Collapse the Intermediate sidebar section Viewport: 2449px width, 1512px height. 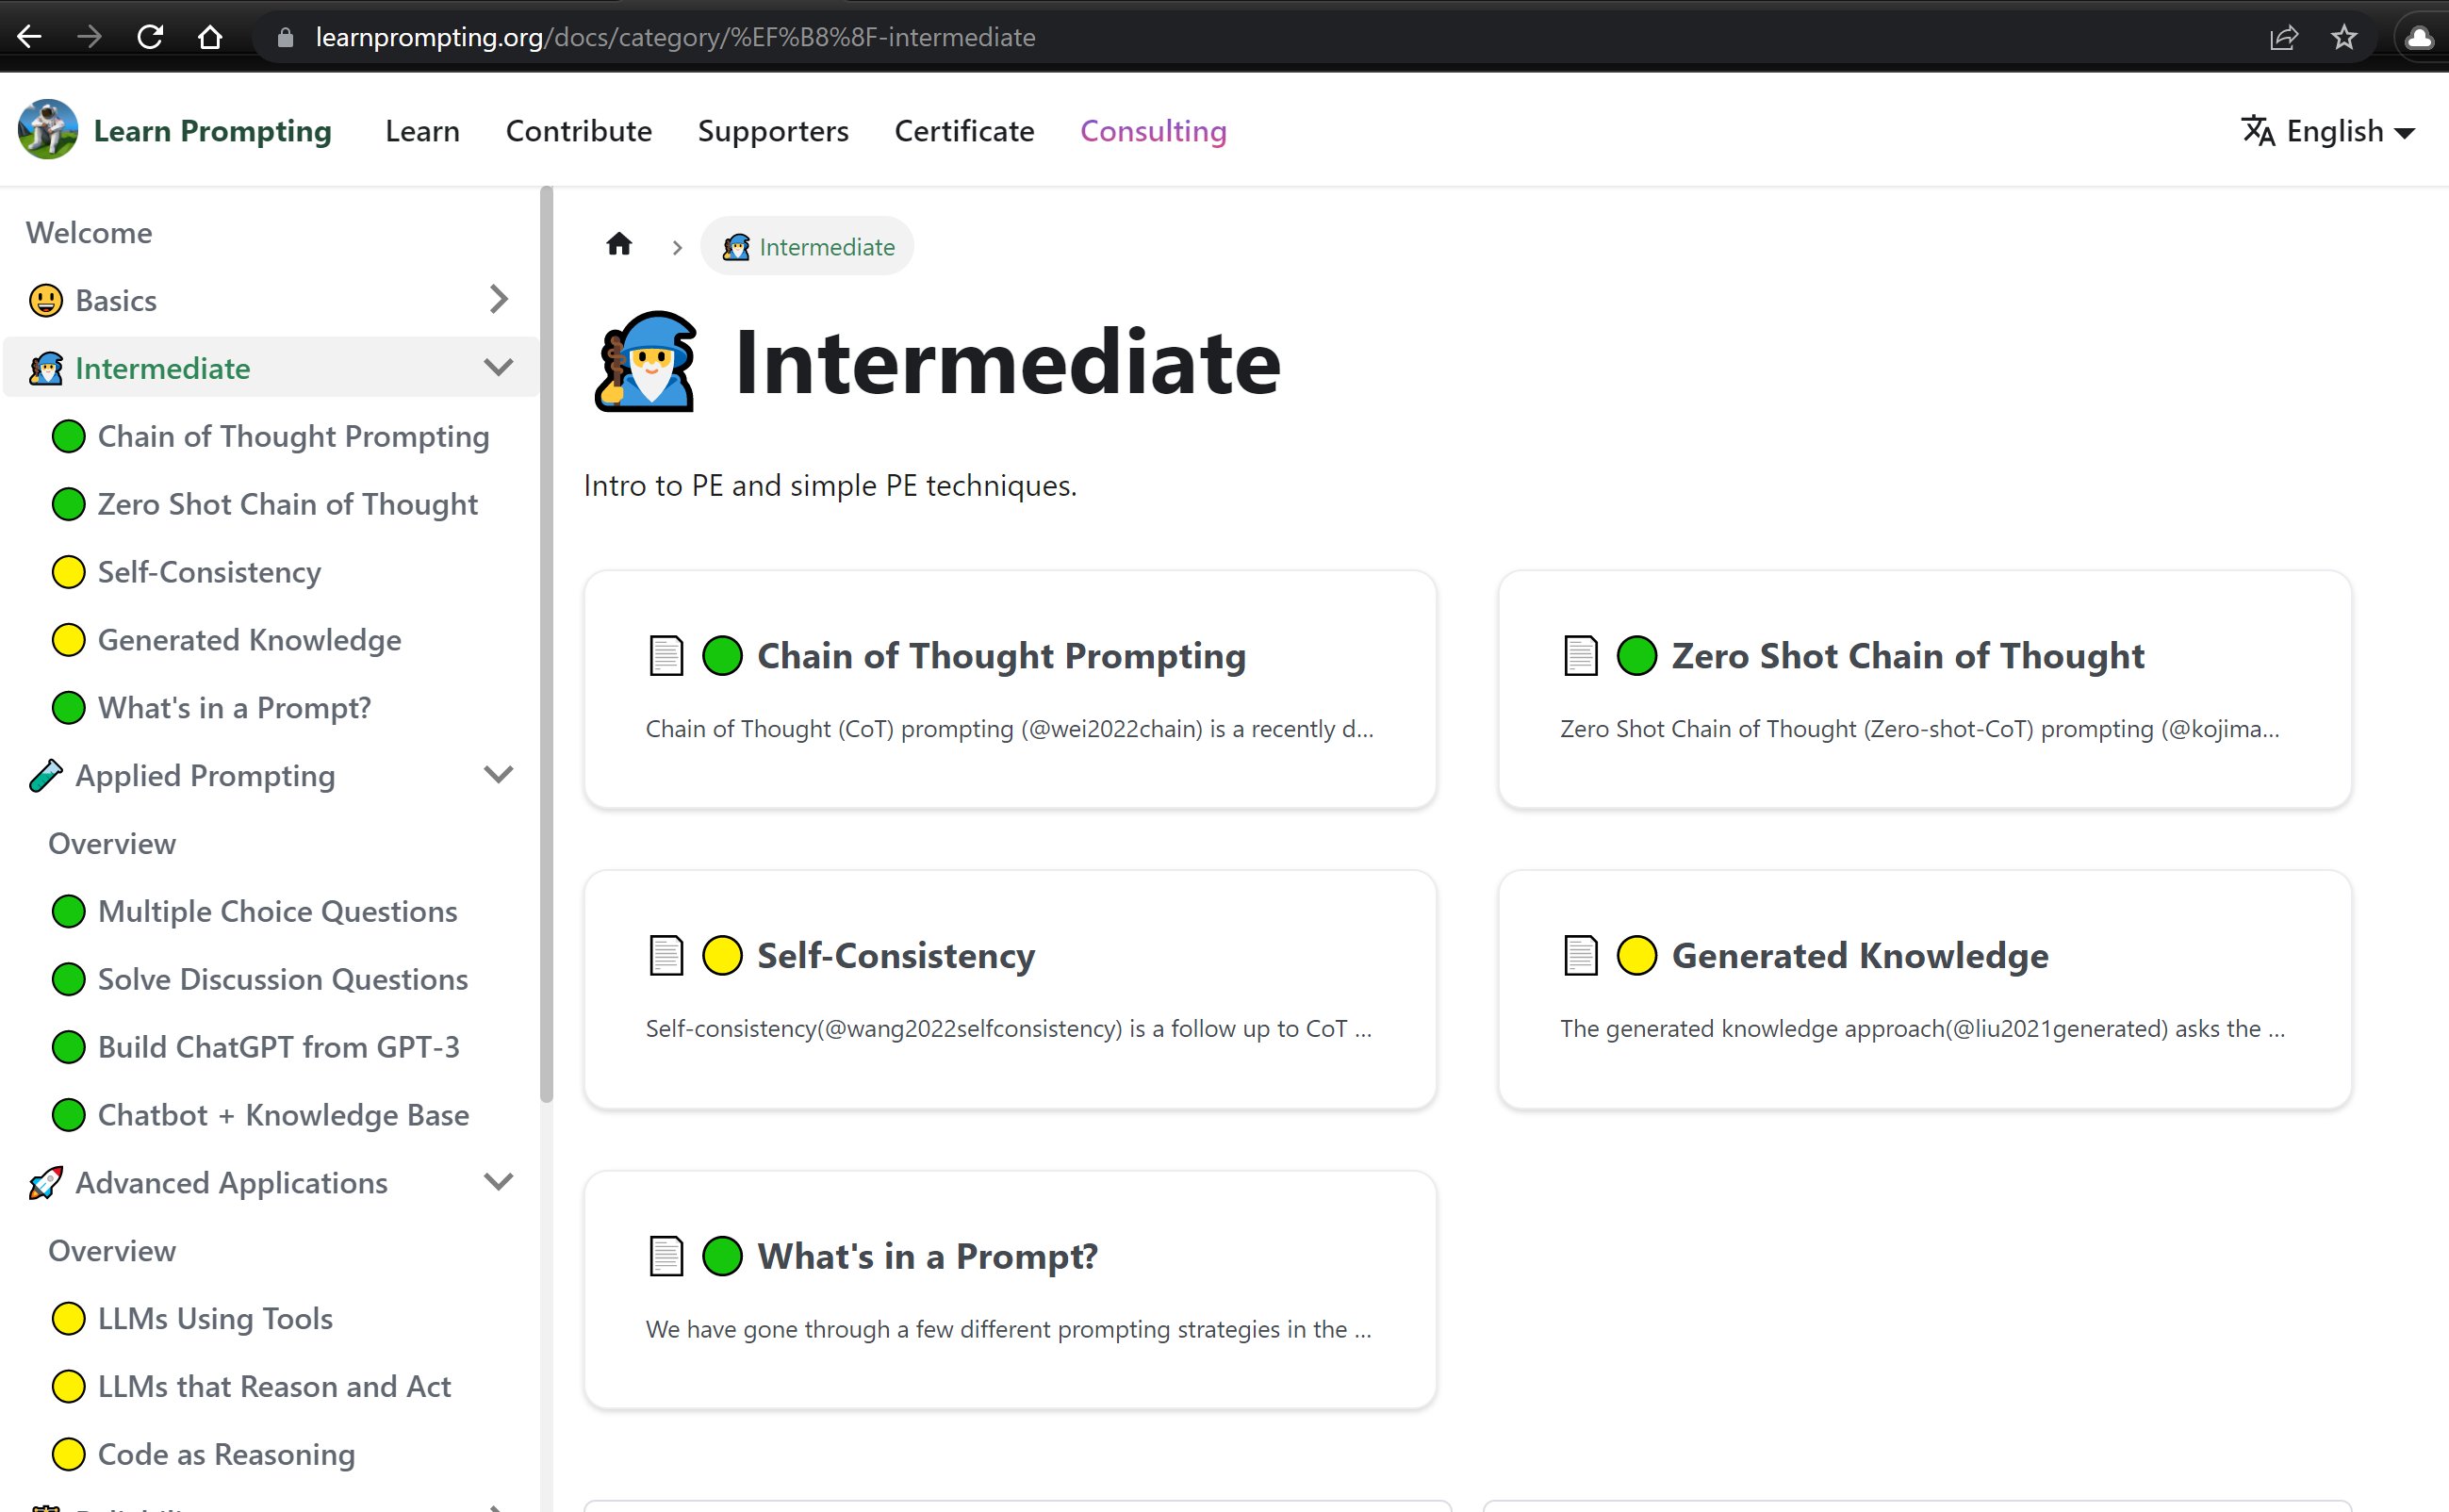[x=498, y=367]
